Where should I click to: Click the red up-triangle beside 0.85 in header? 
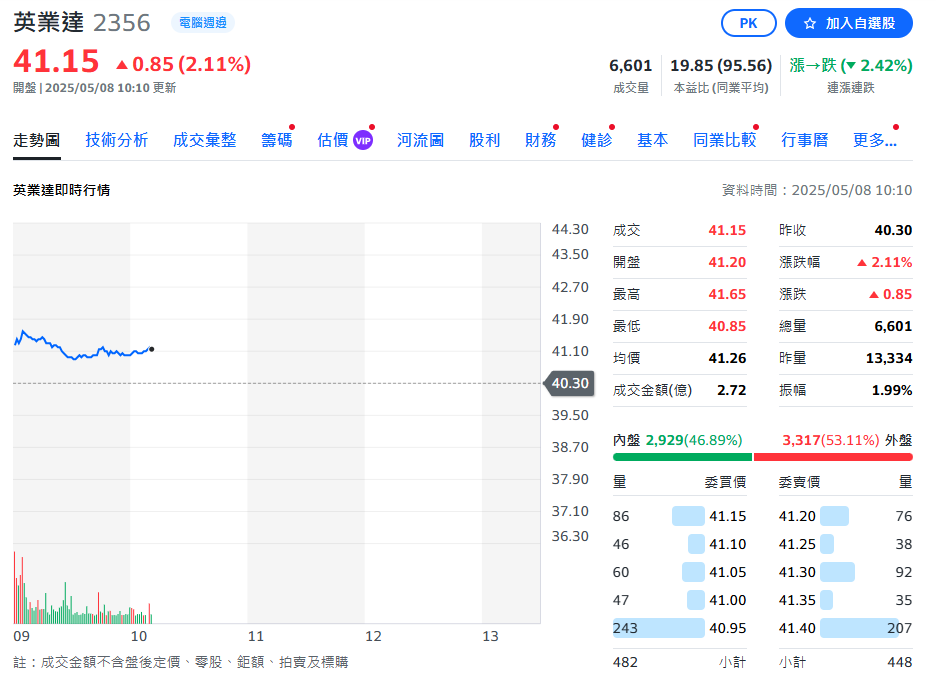122,64
